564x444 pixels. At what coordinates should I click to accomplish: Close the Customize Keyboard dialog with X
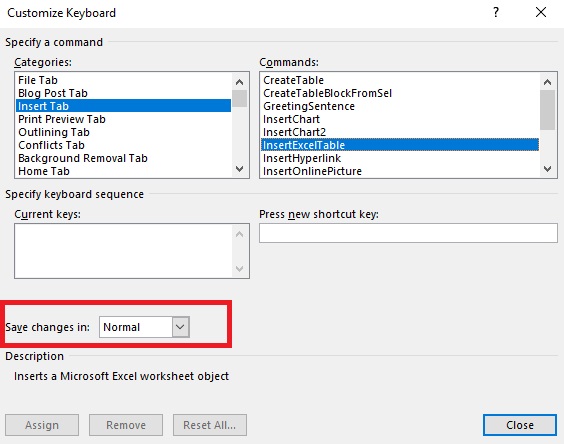pos(541,13)
